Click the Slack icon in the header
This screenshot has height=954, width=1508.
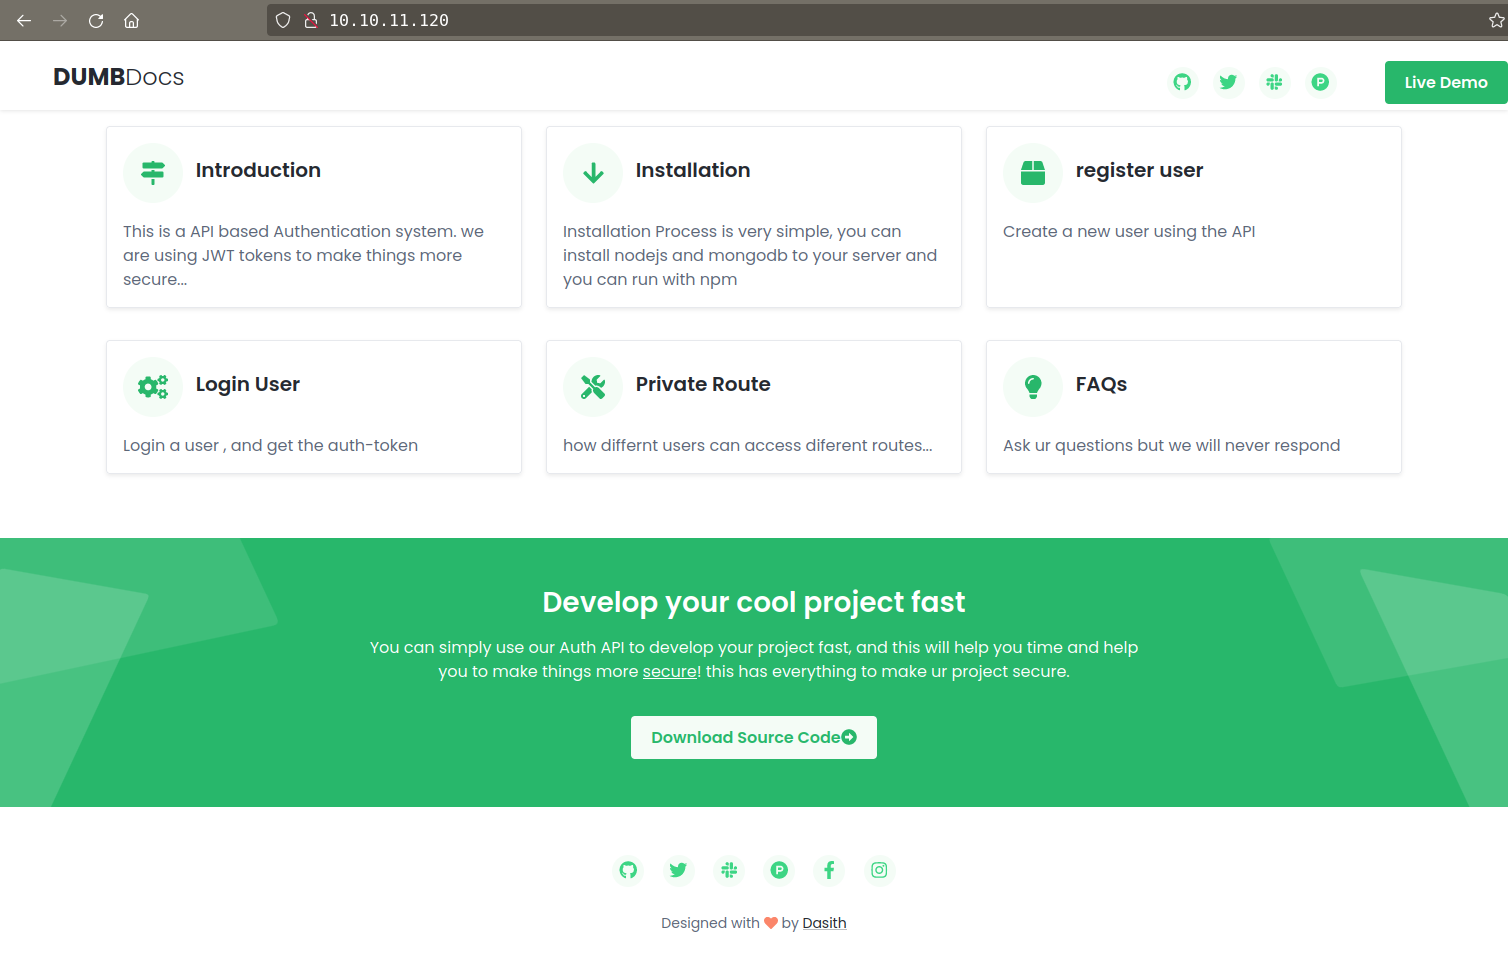coord(1274,82)
